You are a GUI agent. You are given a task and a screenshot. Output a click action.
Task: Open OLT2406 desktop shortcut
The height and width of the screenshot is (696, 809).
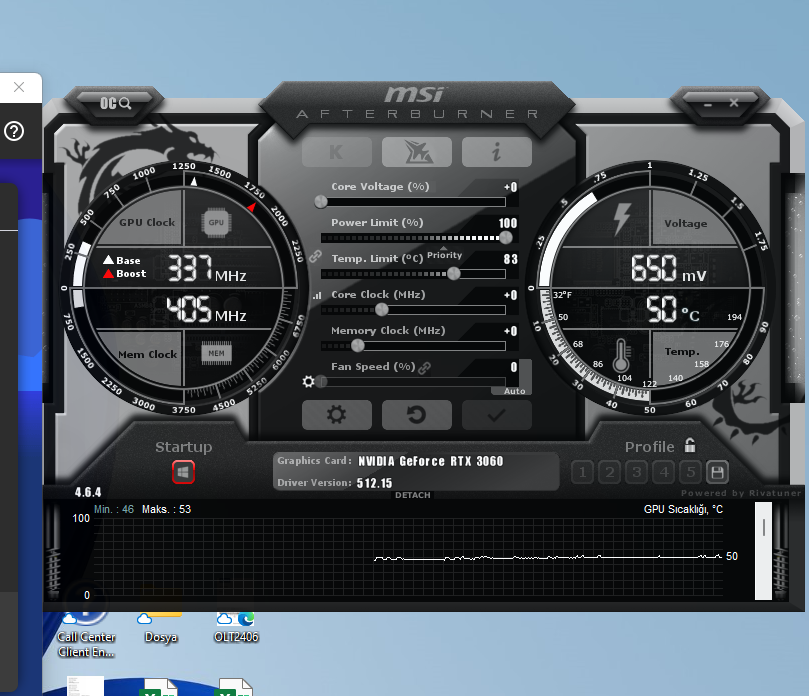click(236, 628)
